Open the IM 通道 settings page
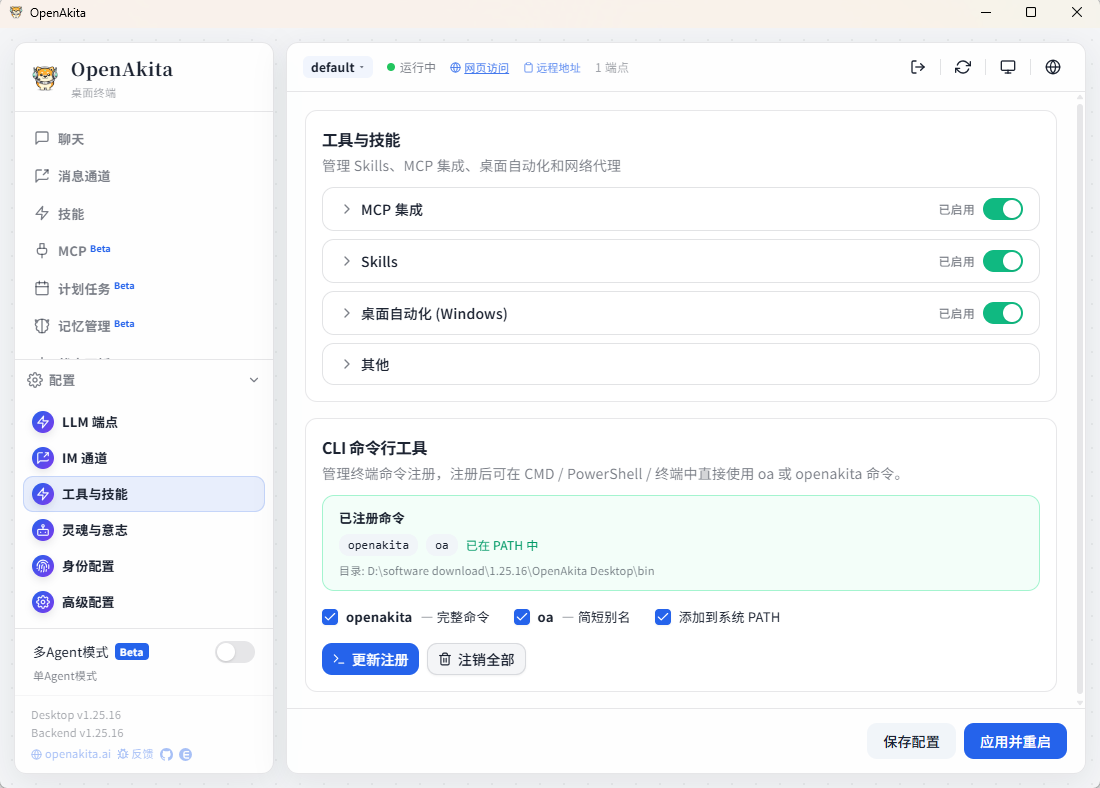Image resolution: width=1100 pixels, height=788 pixels. (144, 458)
